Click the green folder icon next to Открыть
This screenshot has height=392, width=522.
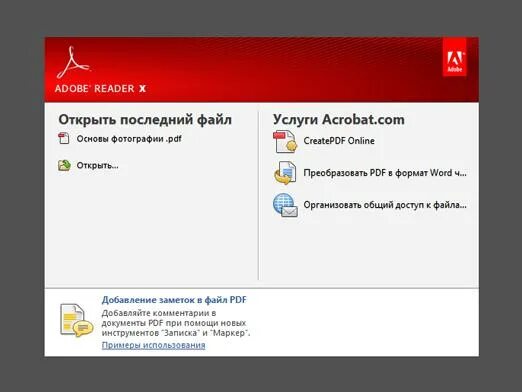(x=64, y=165)
